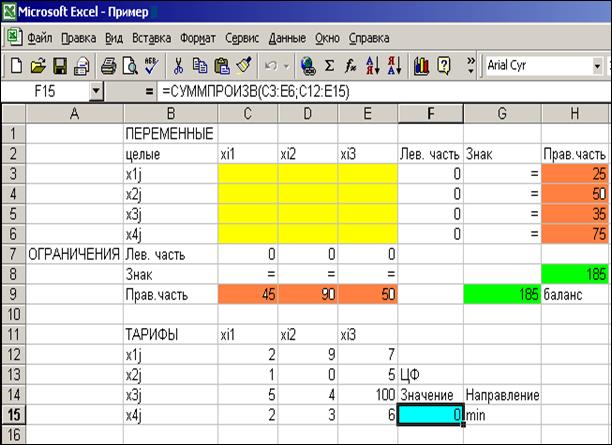Open Print Preview magnifier icon
Viewport: 612px width, 445px height.
point(130,66)
